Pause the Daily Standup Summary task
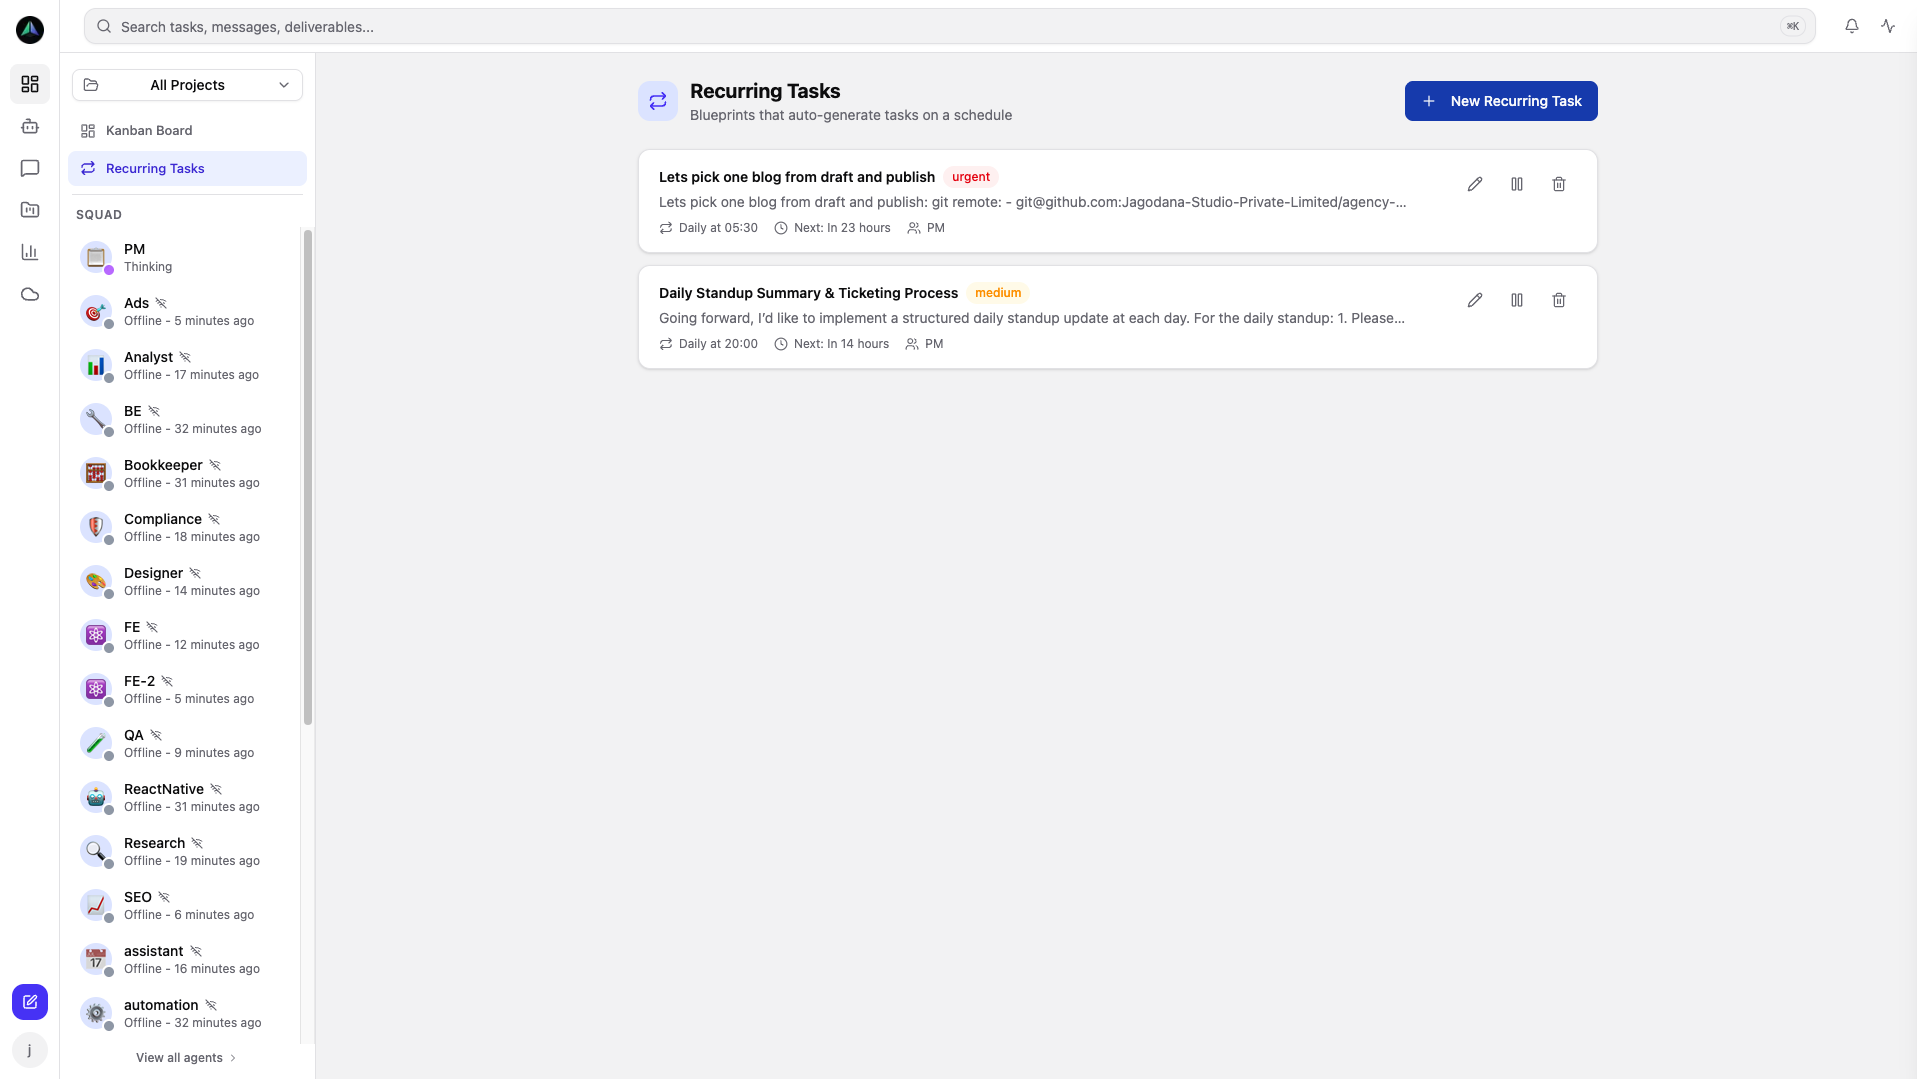Image resolution: width=1917 pixels, height=1079 pixels. 1516,300
